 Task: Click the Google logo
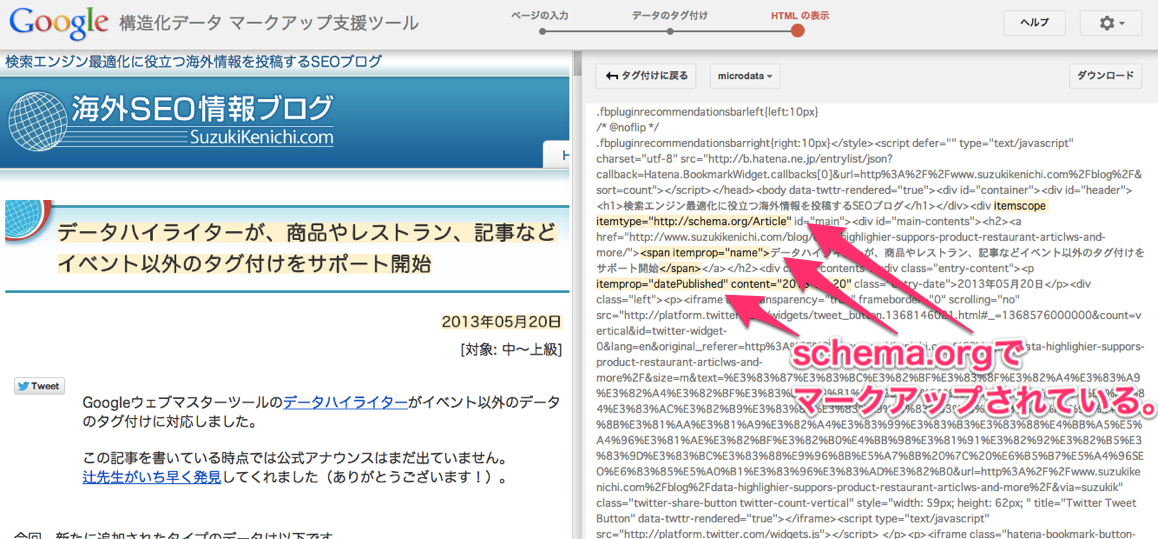pyautogui.click(x=59, y=23)
